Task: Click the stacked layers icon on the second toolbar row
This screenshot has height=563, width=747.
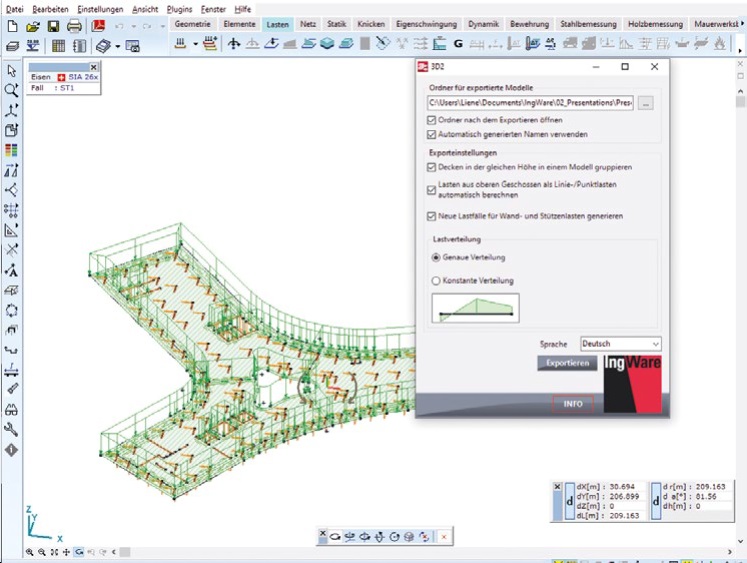Action: point(13,46)
